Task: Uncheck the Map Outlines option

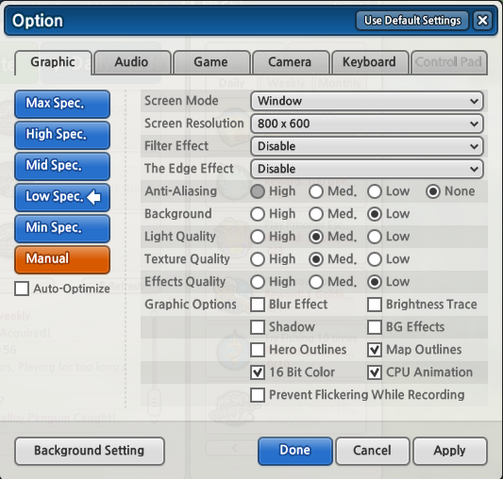Action: 374,350
